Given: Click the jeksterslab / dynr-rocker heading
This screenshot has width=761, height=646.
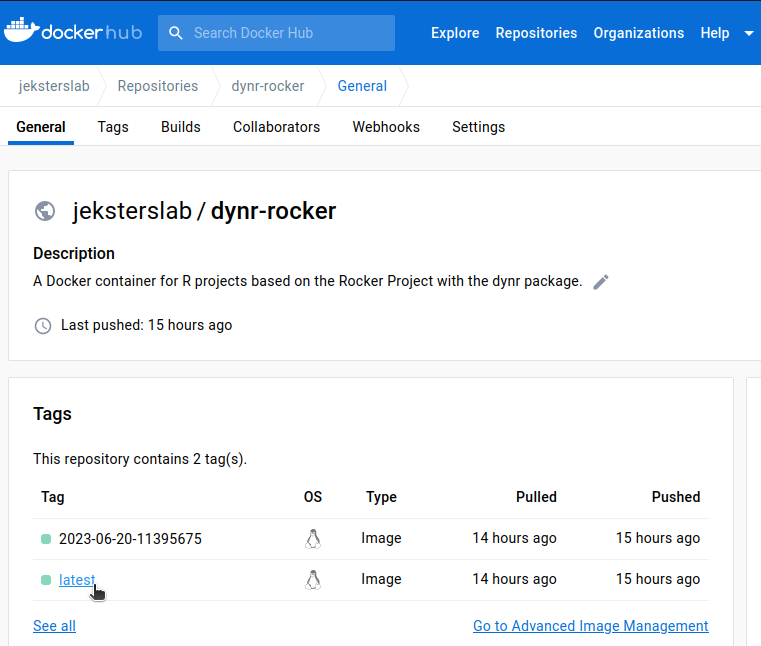Looking at the screenshot, I should click(x=204, y=211).
